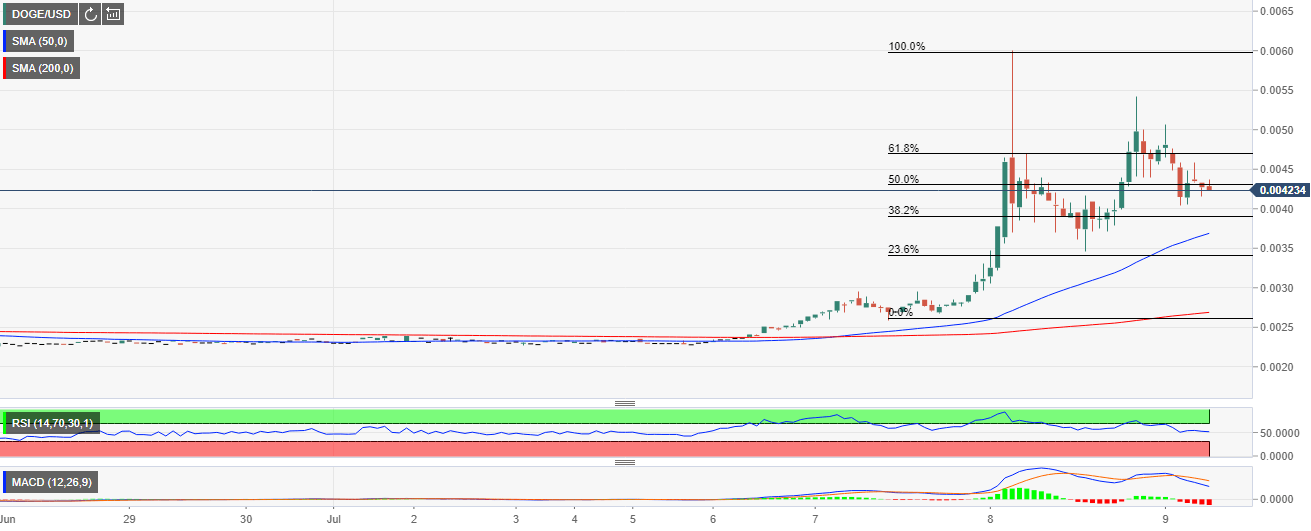The image size is (1311, 531).
Task: Click the 23.6% Fibonacci level label
Action: (x=904, y=249)
